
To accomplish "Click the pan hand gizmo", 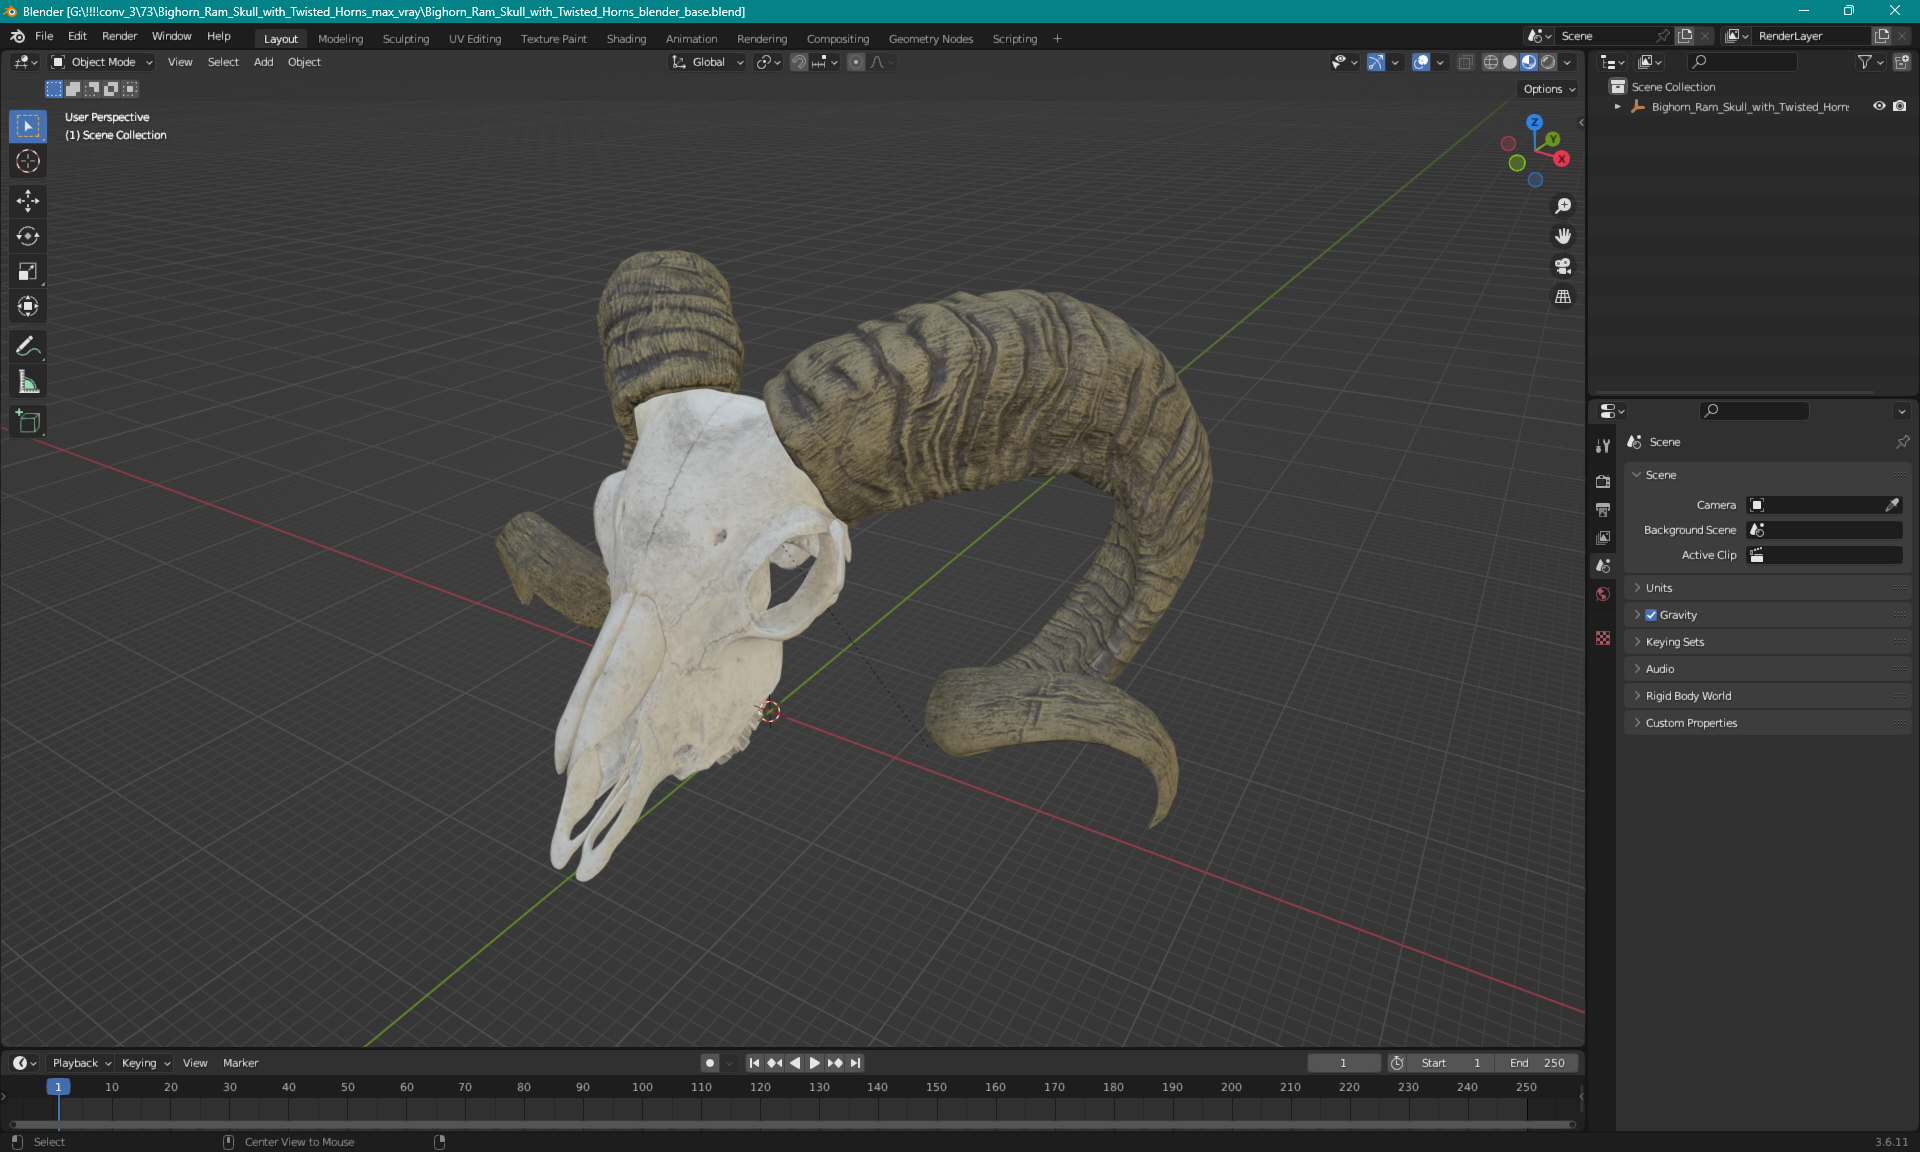I will pos(1563,236).
